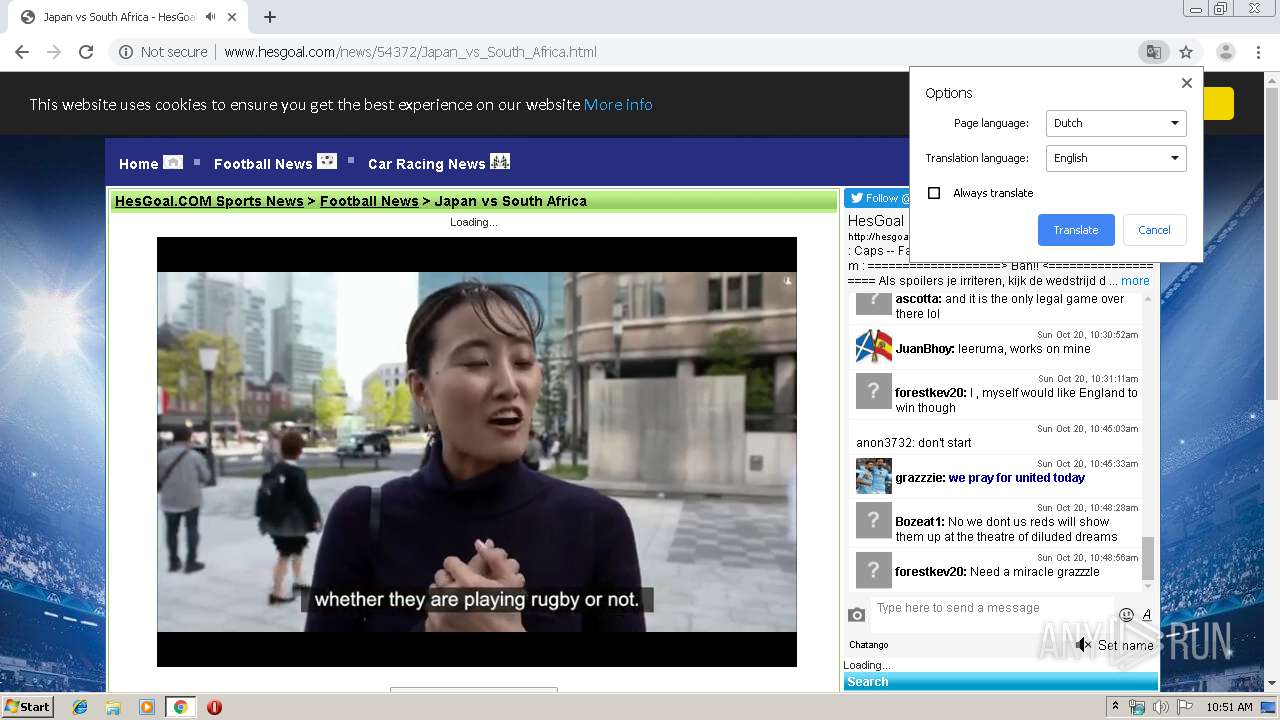Open a new tab with the plus button
This screenshot has width=1280, height=720.
(270, 17)
